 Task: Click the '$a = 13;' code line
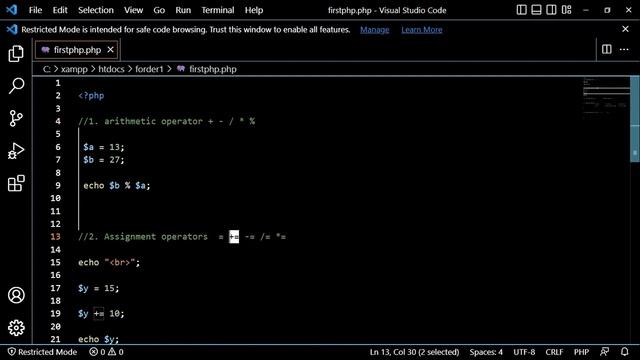(104, 147)
